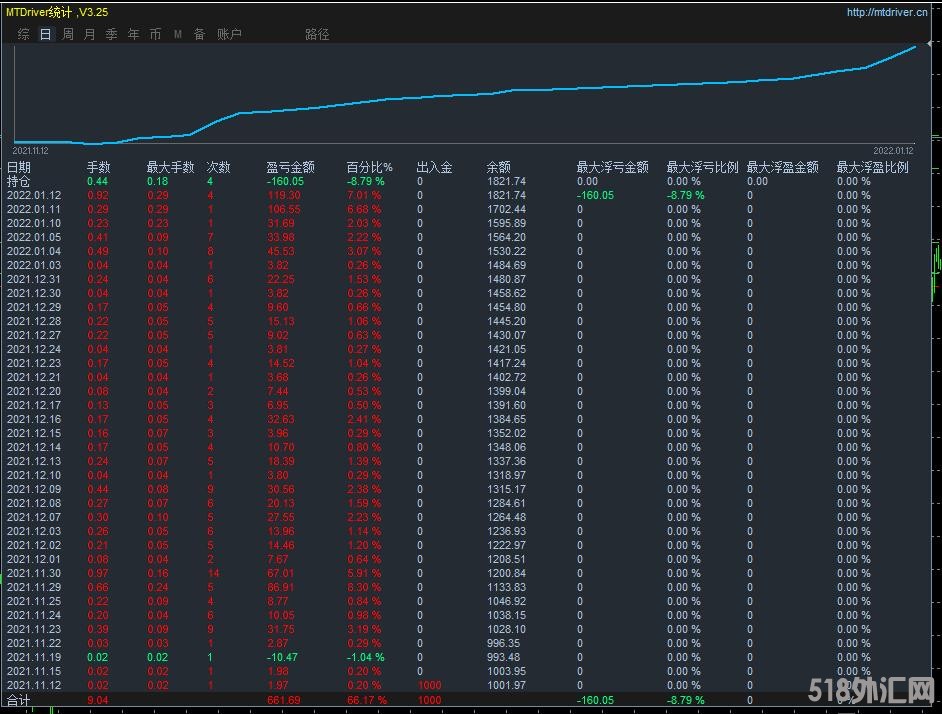Screen dimensions: 942x714
Task: Click the 合计 totals row label
Action: click(x=19, y=700)
